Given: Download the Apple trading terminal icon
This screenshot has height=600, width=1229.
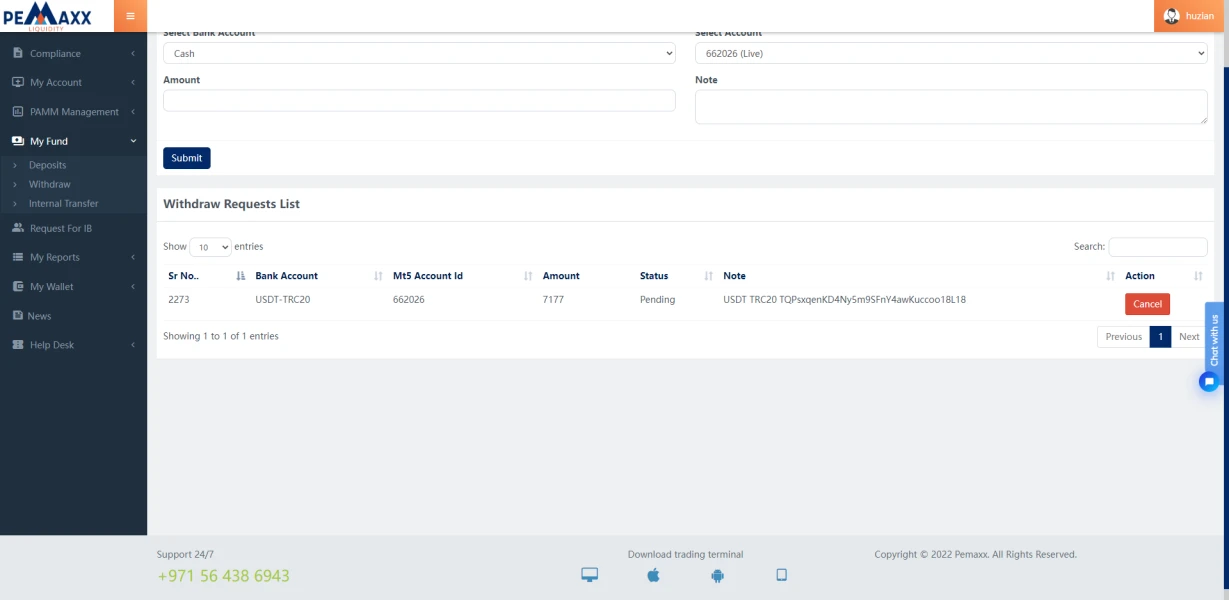Looking at the screenshot, I should click(x=653, y=575).
